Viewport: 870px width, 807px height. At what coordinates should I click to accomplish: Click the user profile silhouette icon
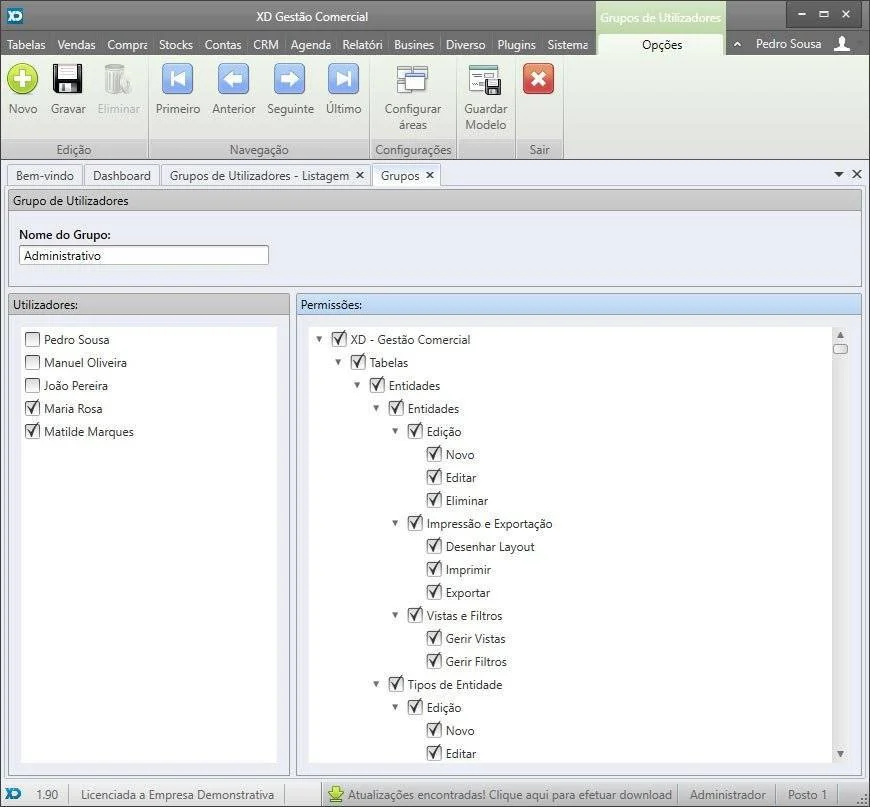point(842,43)
